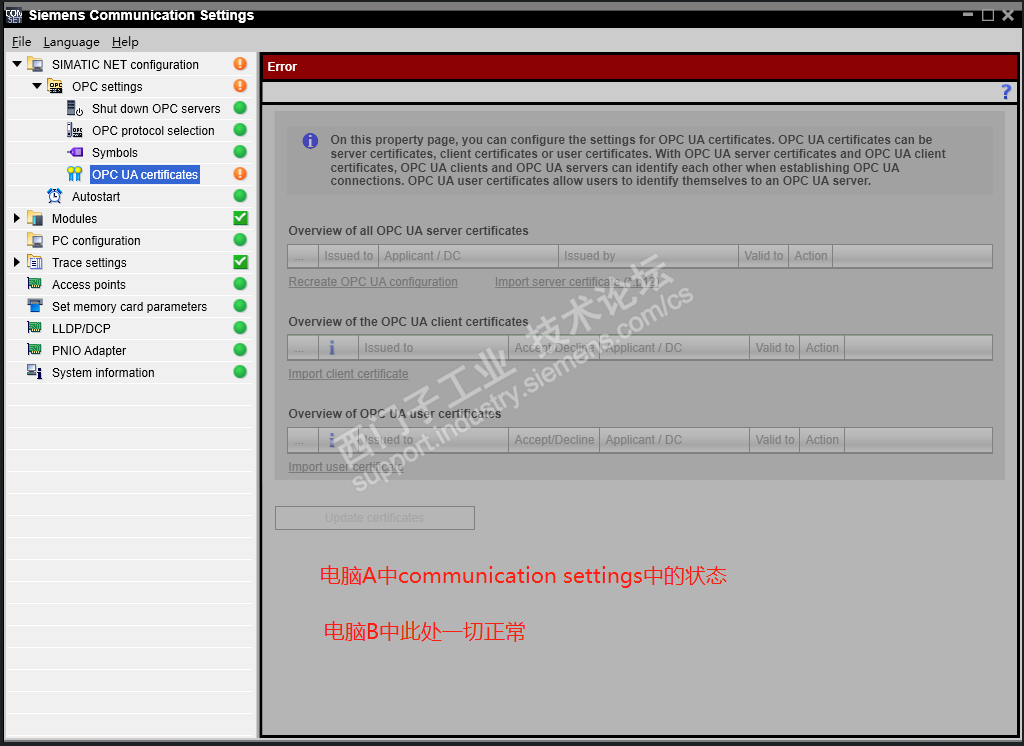Click the System information icon
This screenshot has width=1024, height=746.
pos(35,372)
